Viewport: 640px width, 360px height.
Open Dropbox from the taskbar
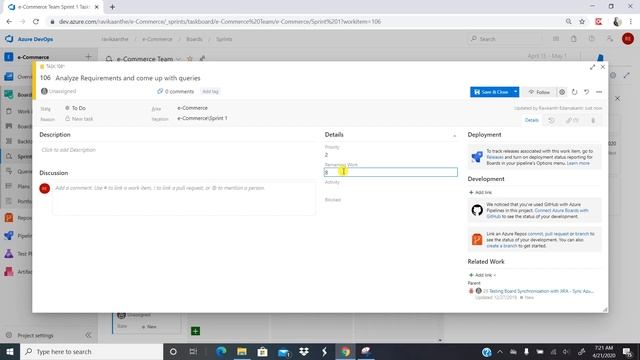(304, 351)
